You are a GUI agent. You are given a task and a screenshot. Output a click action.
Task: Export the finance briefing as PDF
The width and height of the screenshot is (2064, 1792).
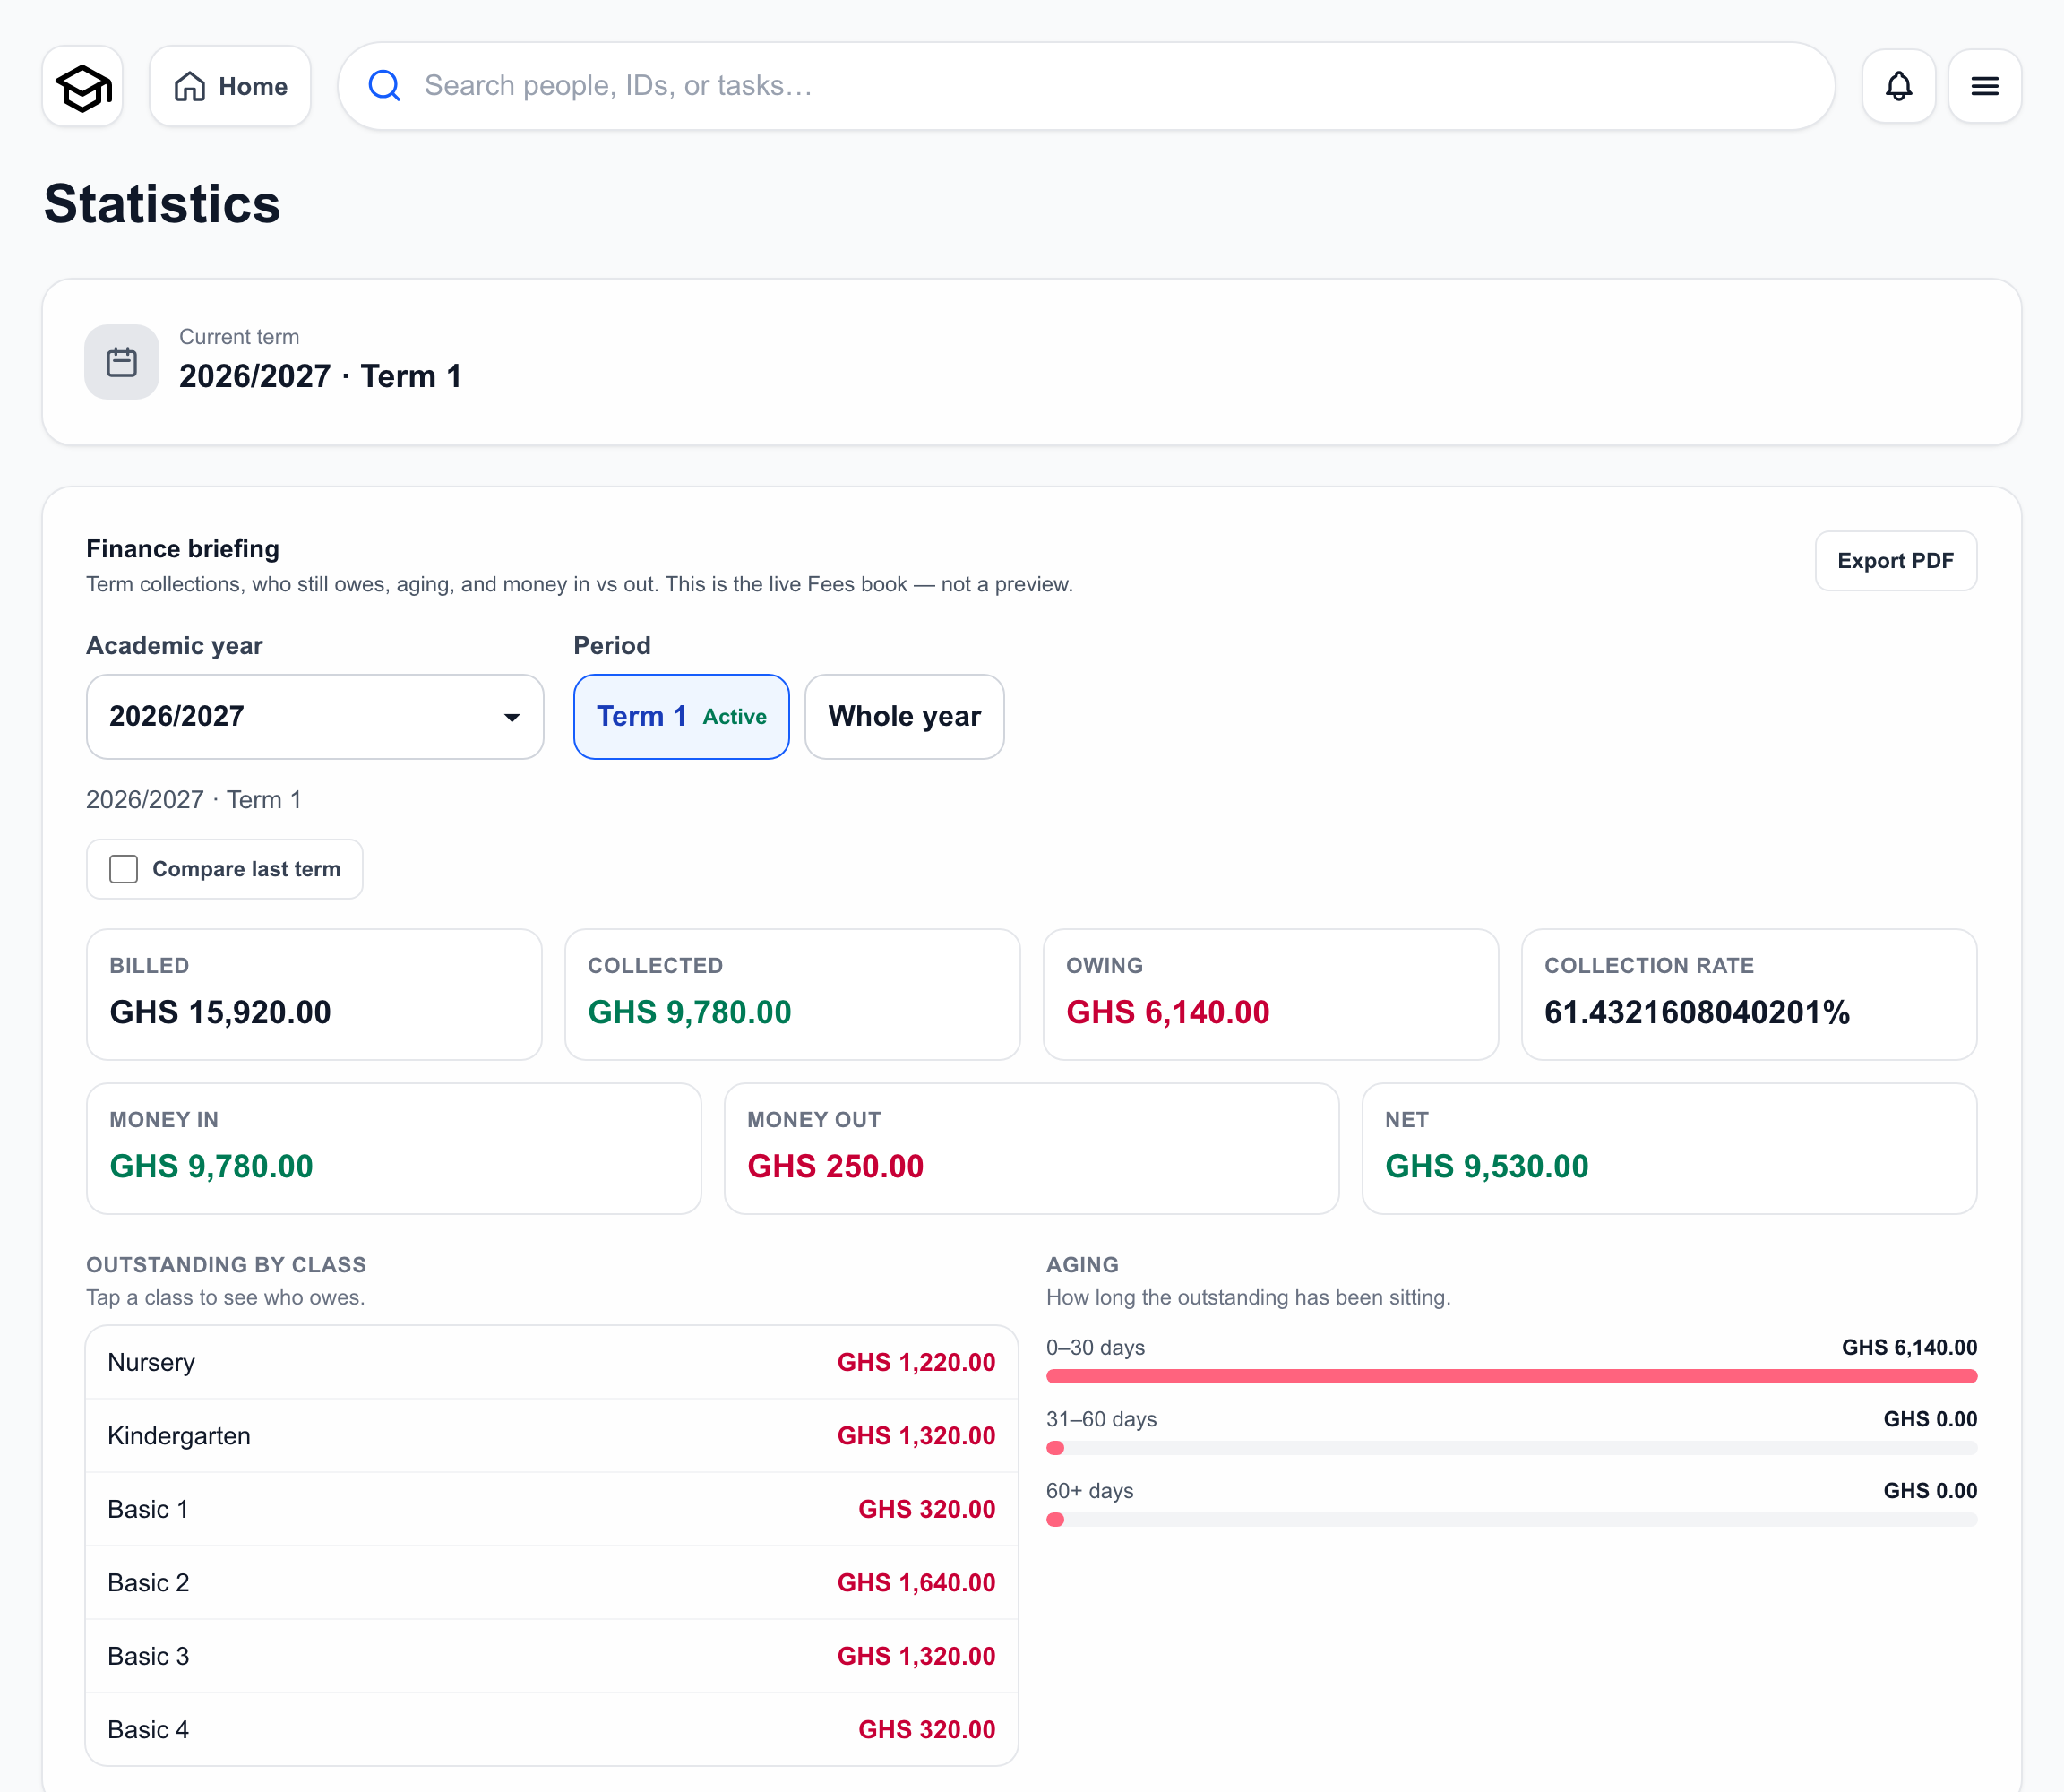(x=1895, y=561)
